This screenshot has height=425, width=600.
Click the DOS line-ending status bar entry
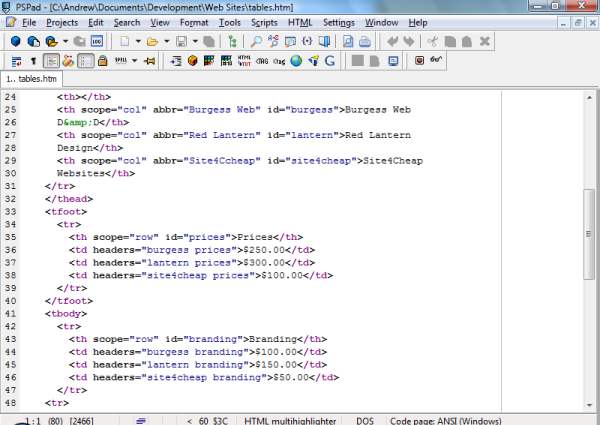365,421
